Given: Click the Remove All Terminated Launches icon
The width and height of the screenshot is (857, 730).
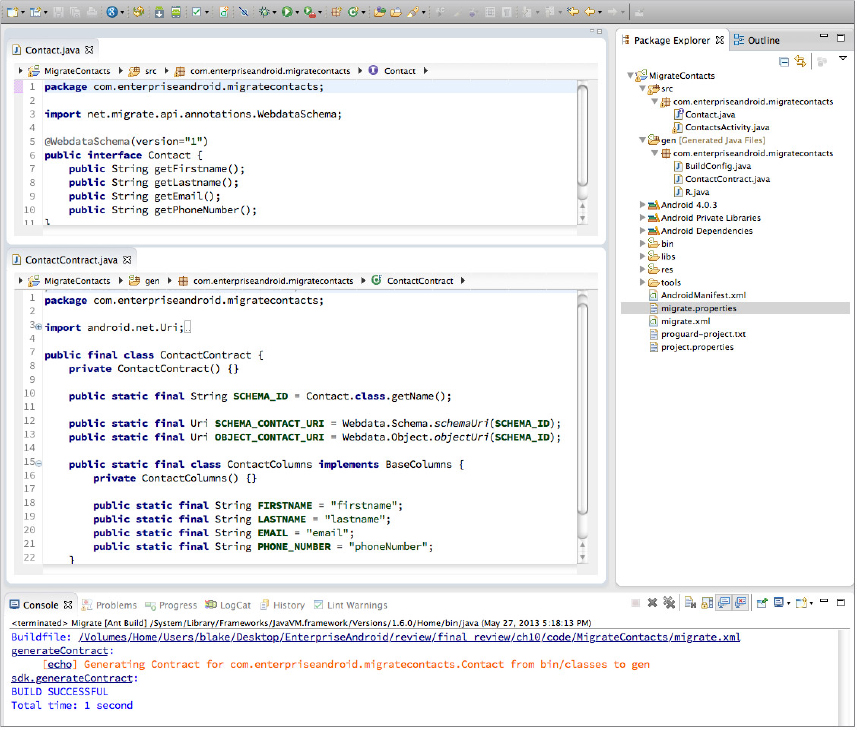Looking at the screenshot, I should pyautogui.click(x=669, y=603).
